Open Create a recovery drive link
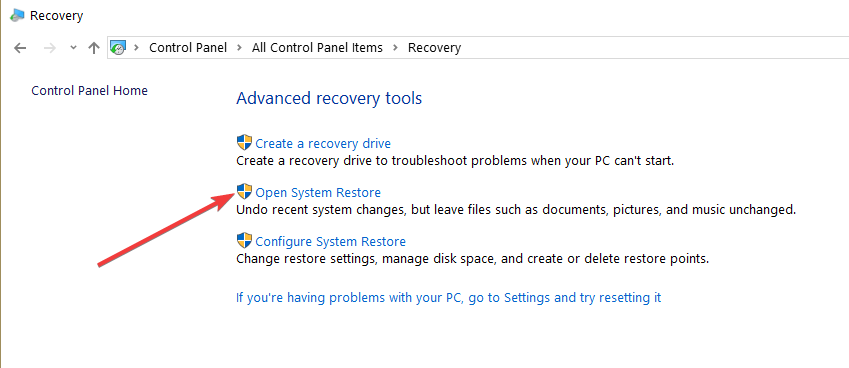 [323, 144]
